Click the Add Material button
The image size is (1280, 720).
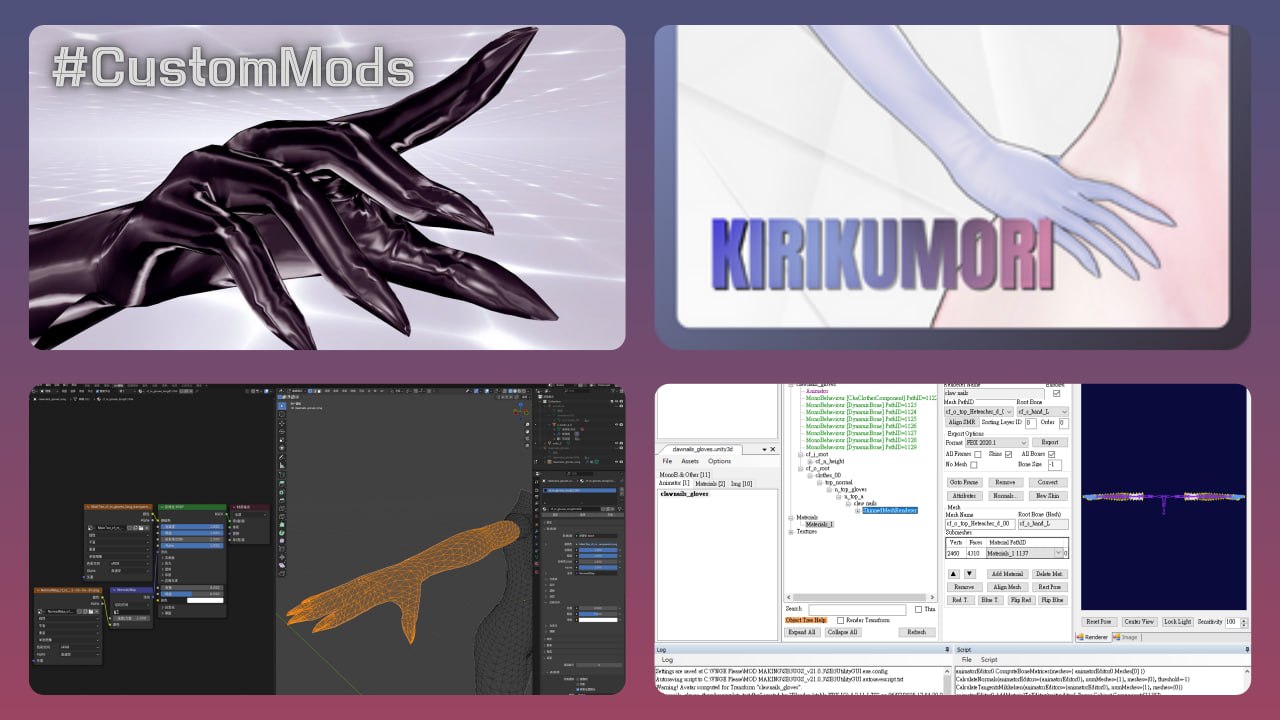[1008, 574]
